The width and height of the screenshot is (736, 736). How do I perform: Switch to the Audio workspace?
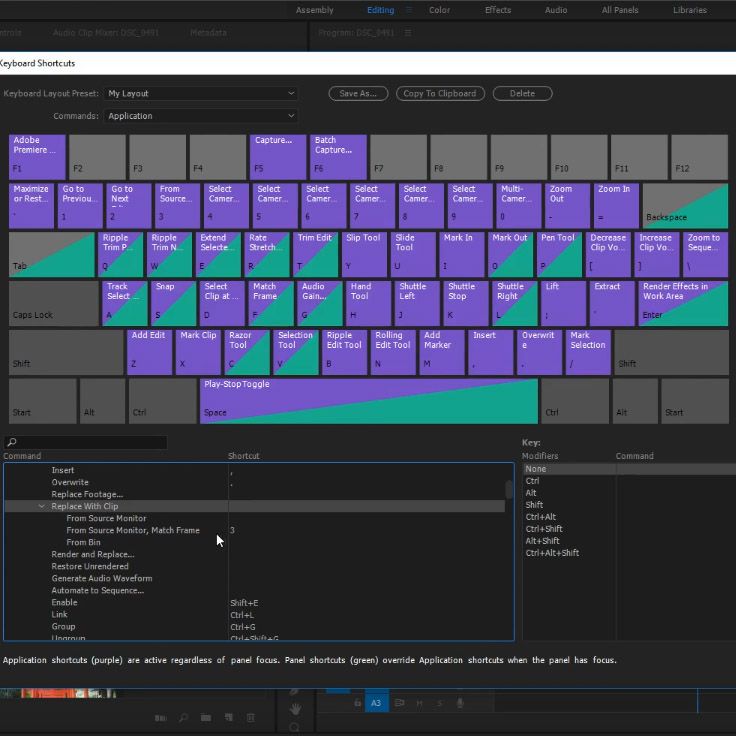click(x=556, y=10)
